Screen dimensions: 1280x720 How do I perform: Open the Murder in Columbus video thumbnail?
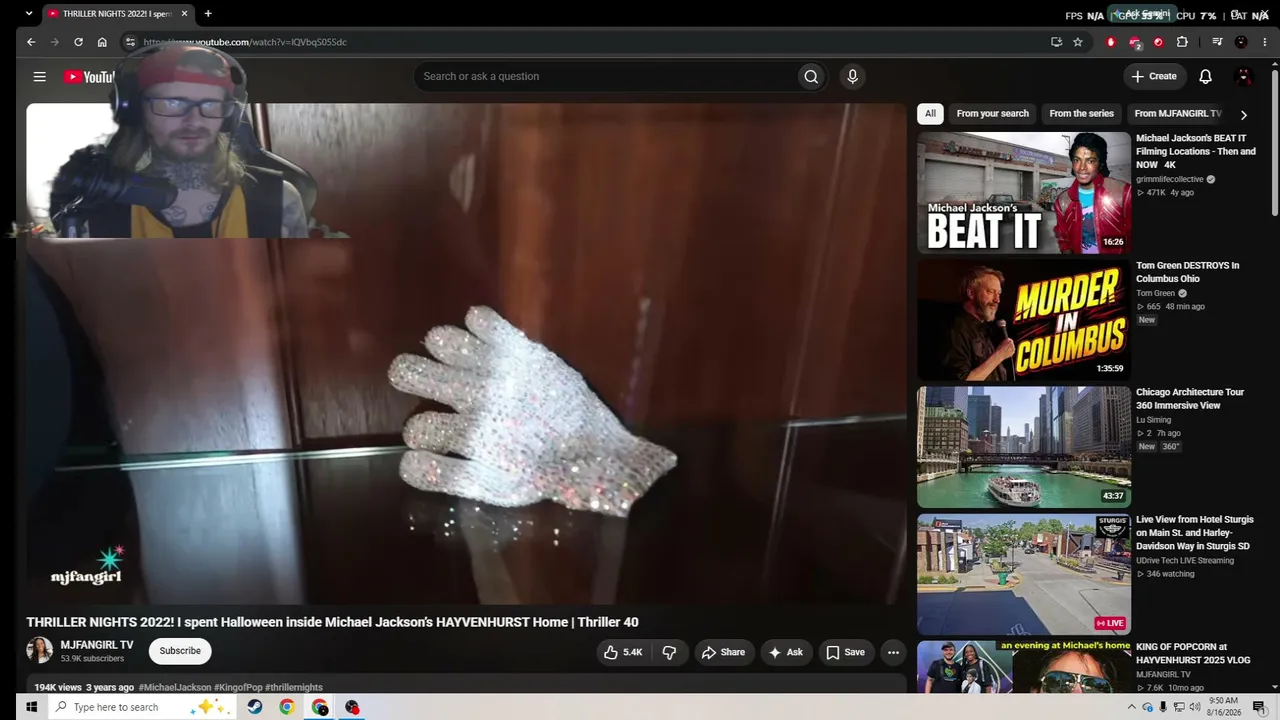[1024, 320]
